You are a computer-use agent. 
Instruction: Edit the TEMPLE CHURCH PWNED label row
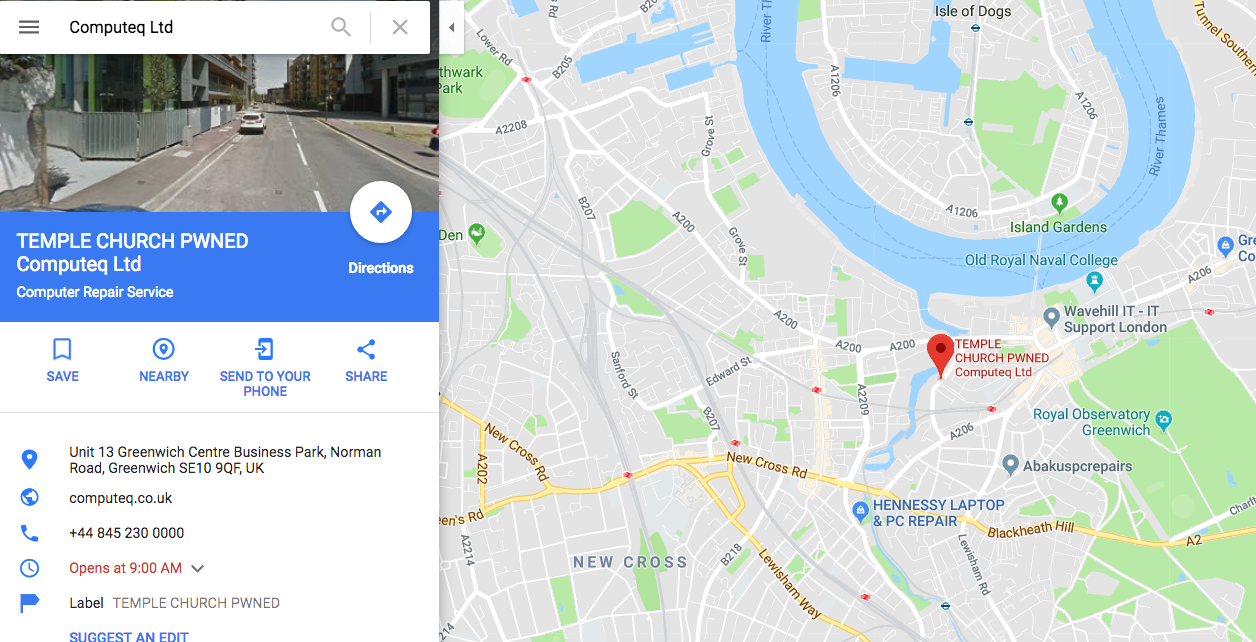[219, 603]
